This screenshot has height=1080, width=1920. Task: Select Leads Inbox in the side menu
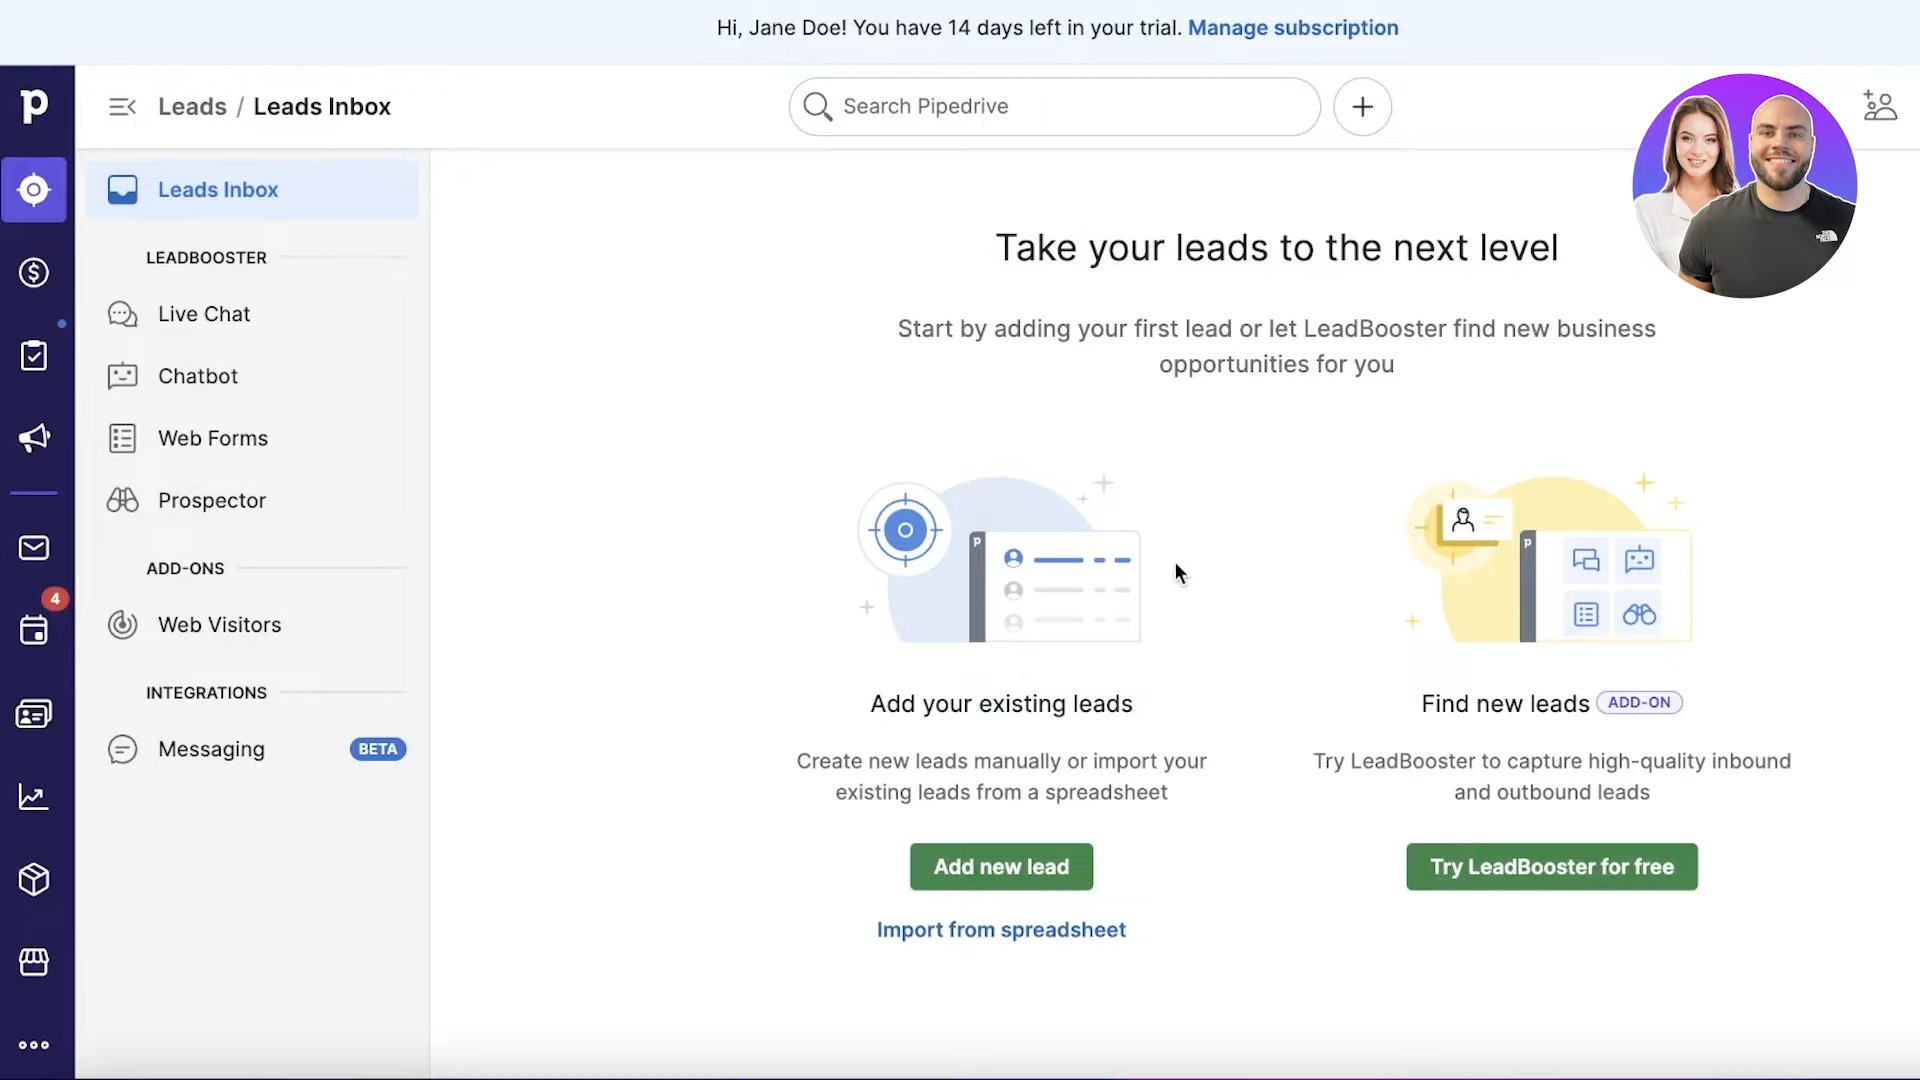coord(252,190)
